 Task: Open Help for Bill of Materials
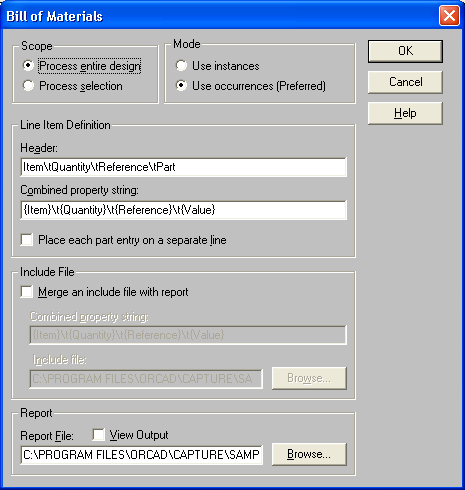click(405, 113)
